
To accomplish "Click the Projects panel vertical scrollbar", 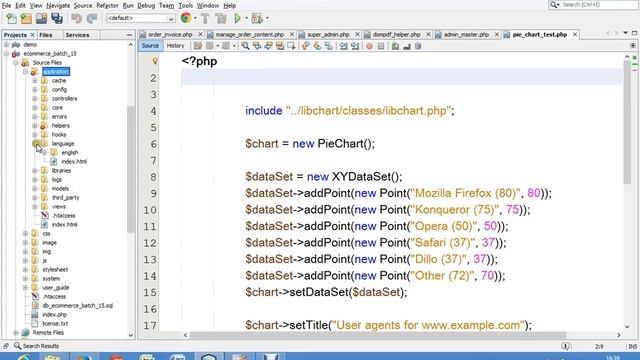I will (x=131, y=169).
